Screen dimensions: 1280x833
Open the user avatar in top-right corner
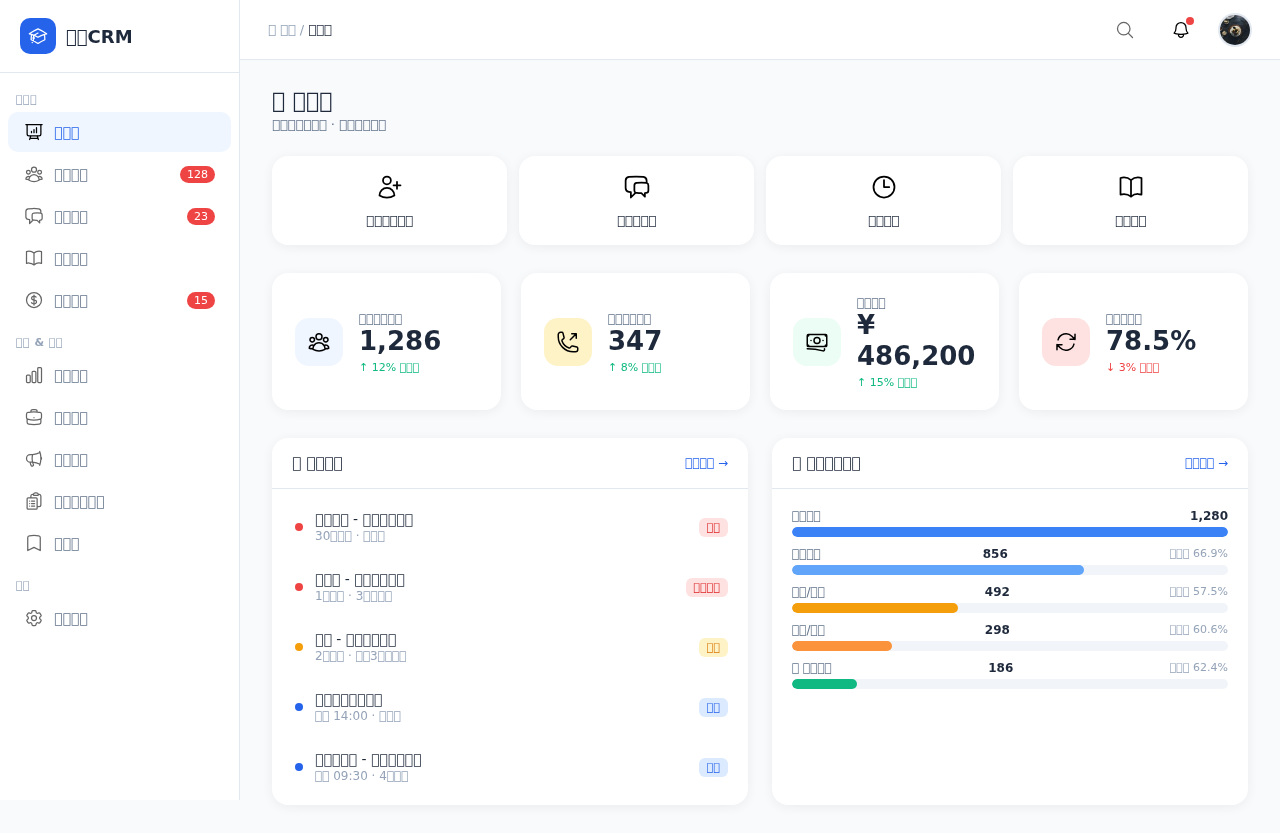[1235, 30]
